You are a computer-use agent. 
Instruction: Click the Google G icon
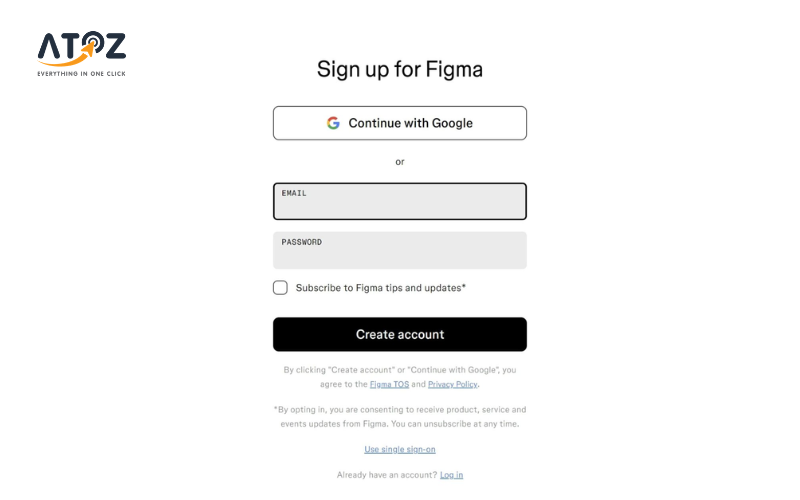[x=333, y=123]
